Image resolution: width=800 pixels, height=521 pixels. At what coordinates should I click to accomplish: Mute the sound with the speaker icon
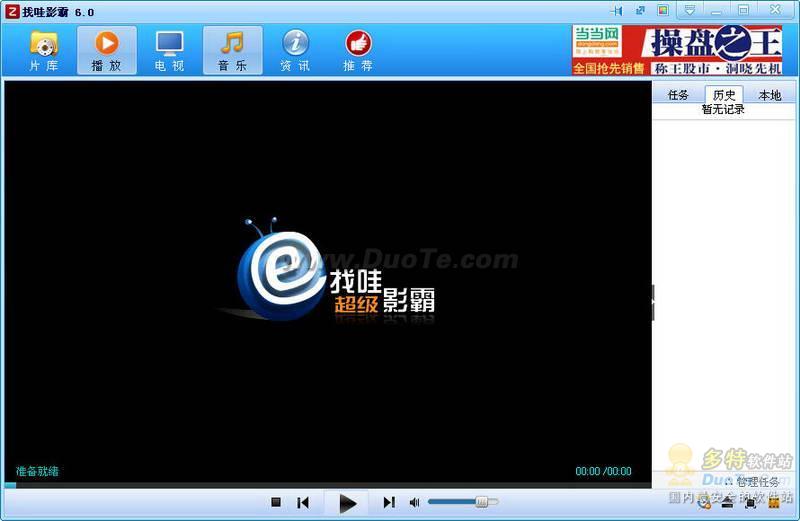coord(414,503)
